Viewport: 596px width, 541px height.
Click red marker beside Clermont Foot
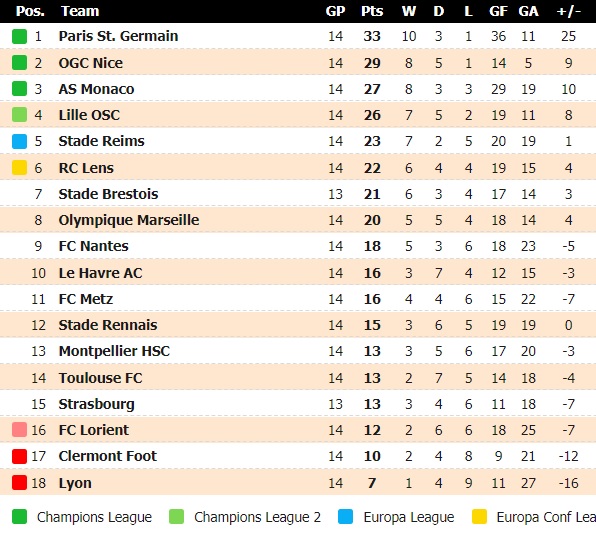pos(19,456)
